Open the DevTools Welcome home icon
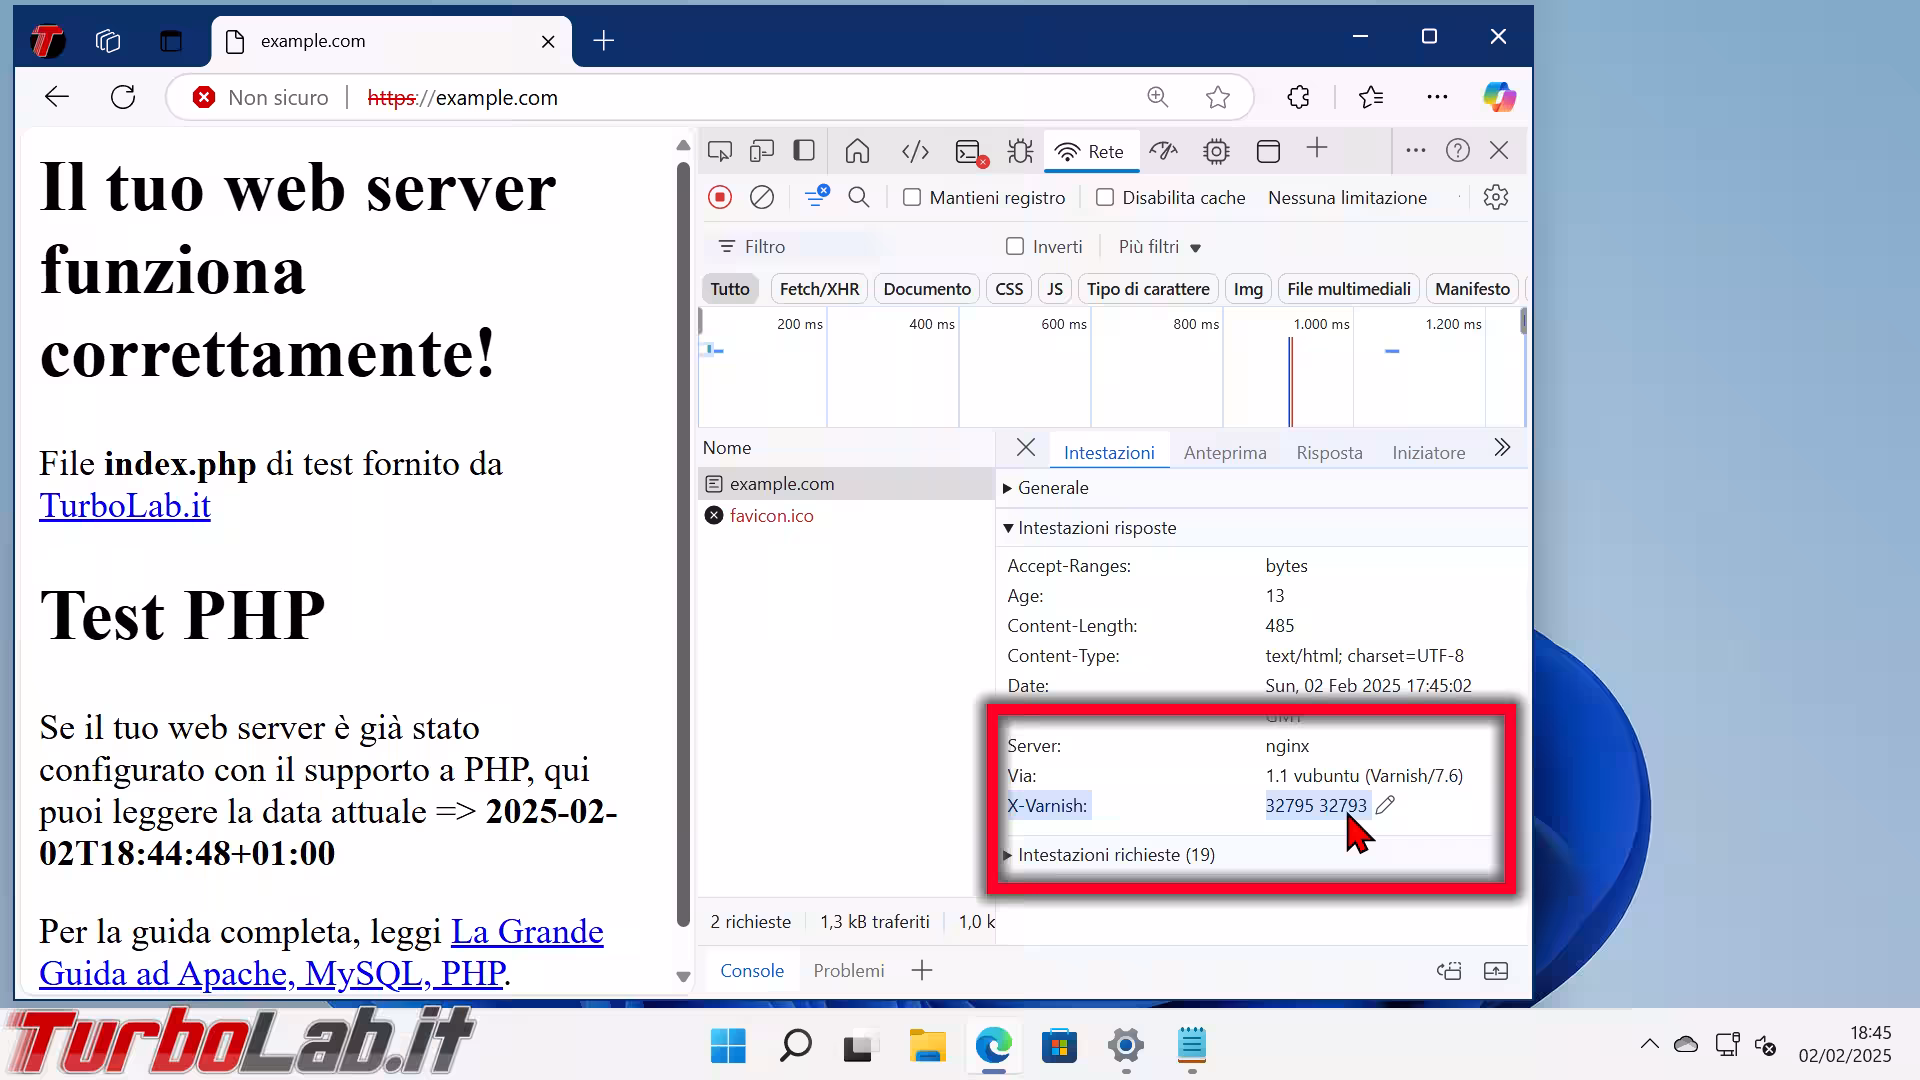The image size is (1920, 1080). (x=857, y=151)
